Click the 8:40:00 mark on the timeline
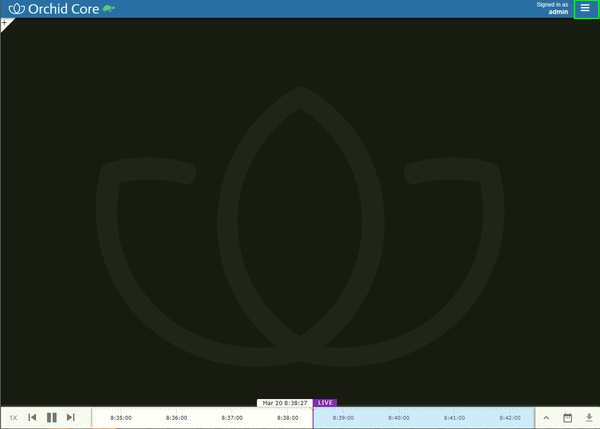The height and width of the screenshot is (429, 600). (399, 418)
